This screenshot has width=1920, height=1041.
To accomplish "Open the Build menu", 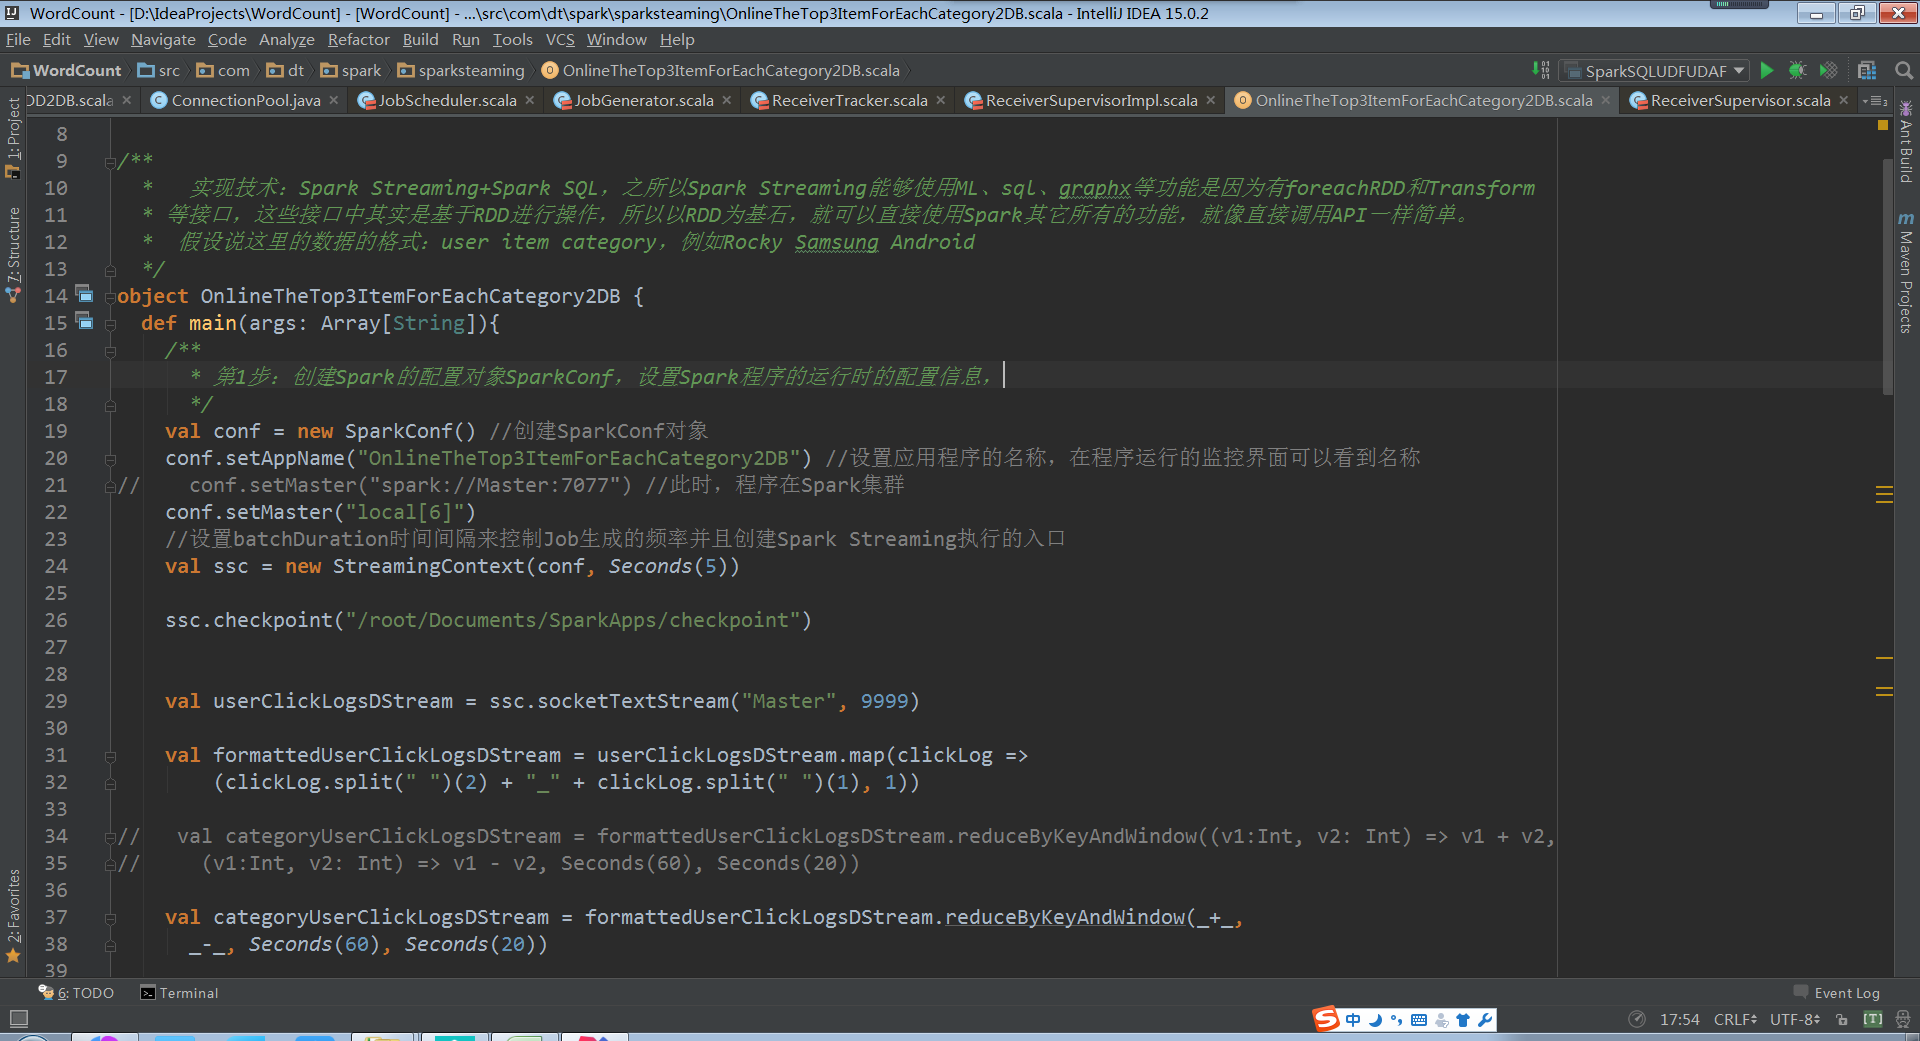I will point(420,40).
